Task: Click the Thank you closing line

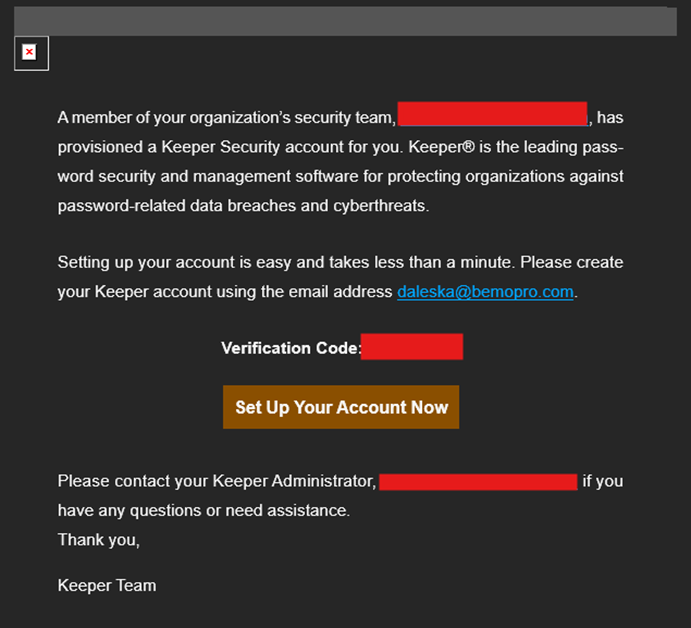Action: point(99,540)
